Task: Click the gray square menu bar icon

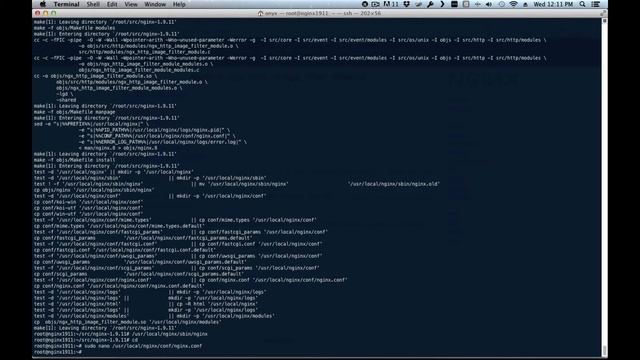Action: click(466, 4)
